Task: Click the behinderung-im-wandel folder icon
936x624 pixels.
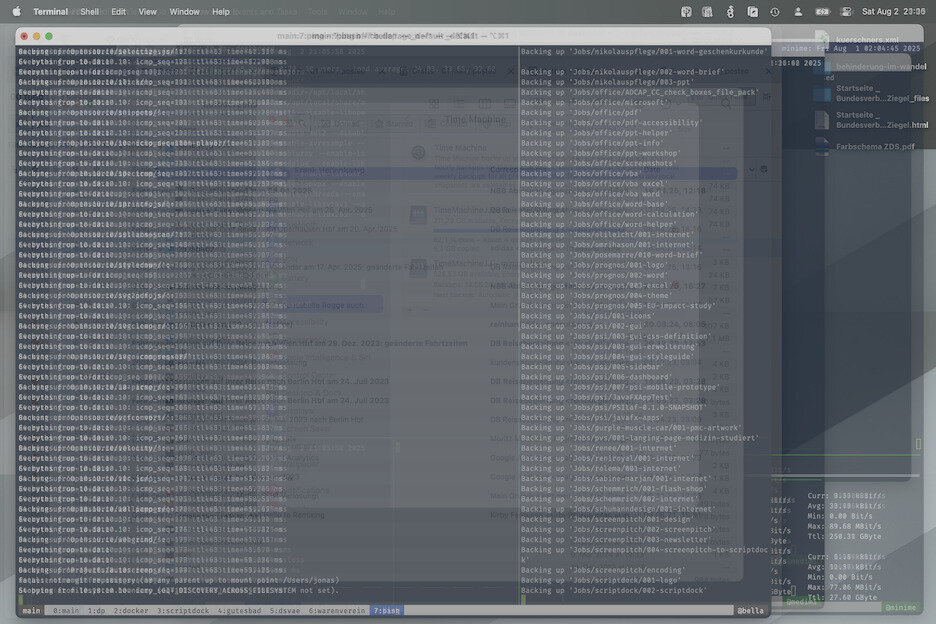Action: 821,66
